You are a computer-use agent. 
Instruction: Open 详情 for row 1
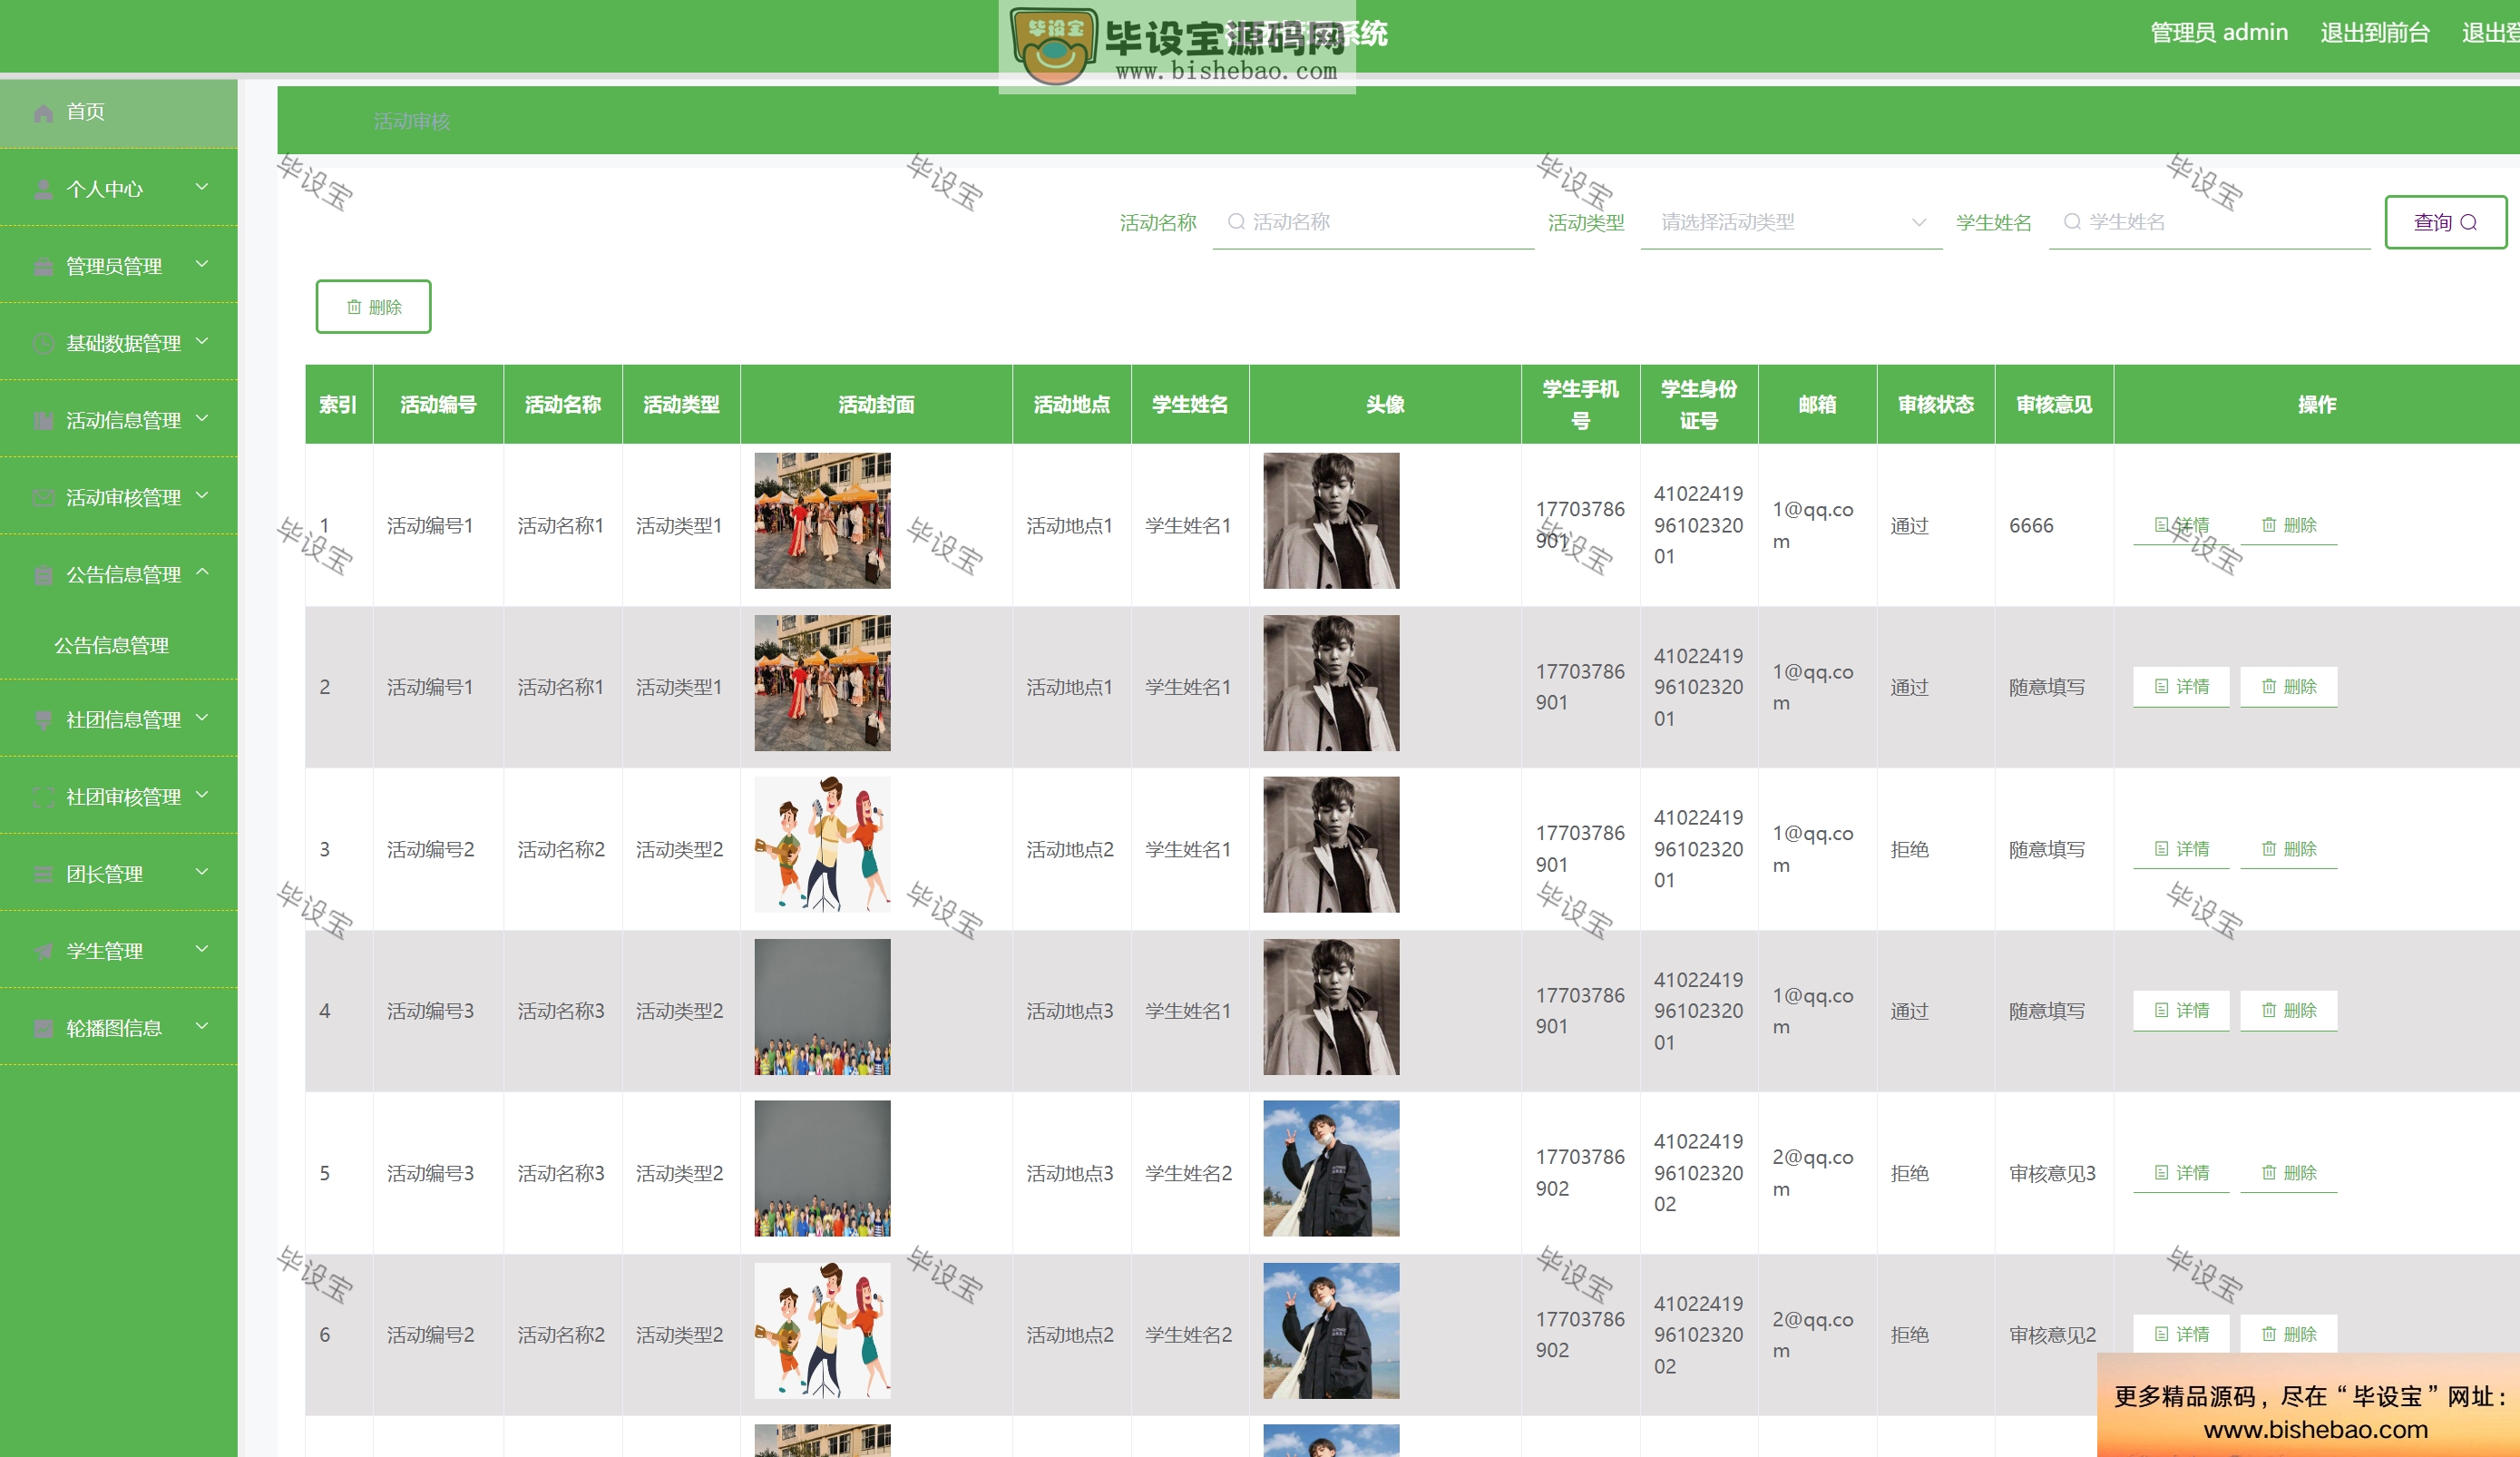pos(2181,525)
